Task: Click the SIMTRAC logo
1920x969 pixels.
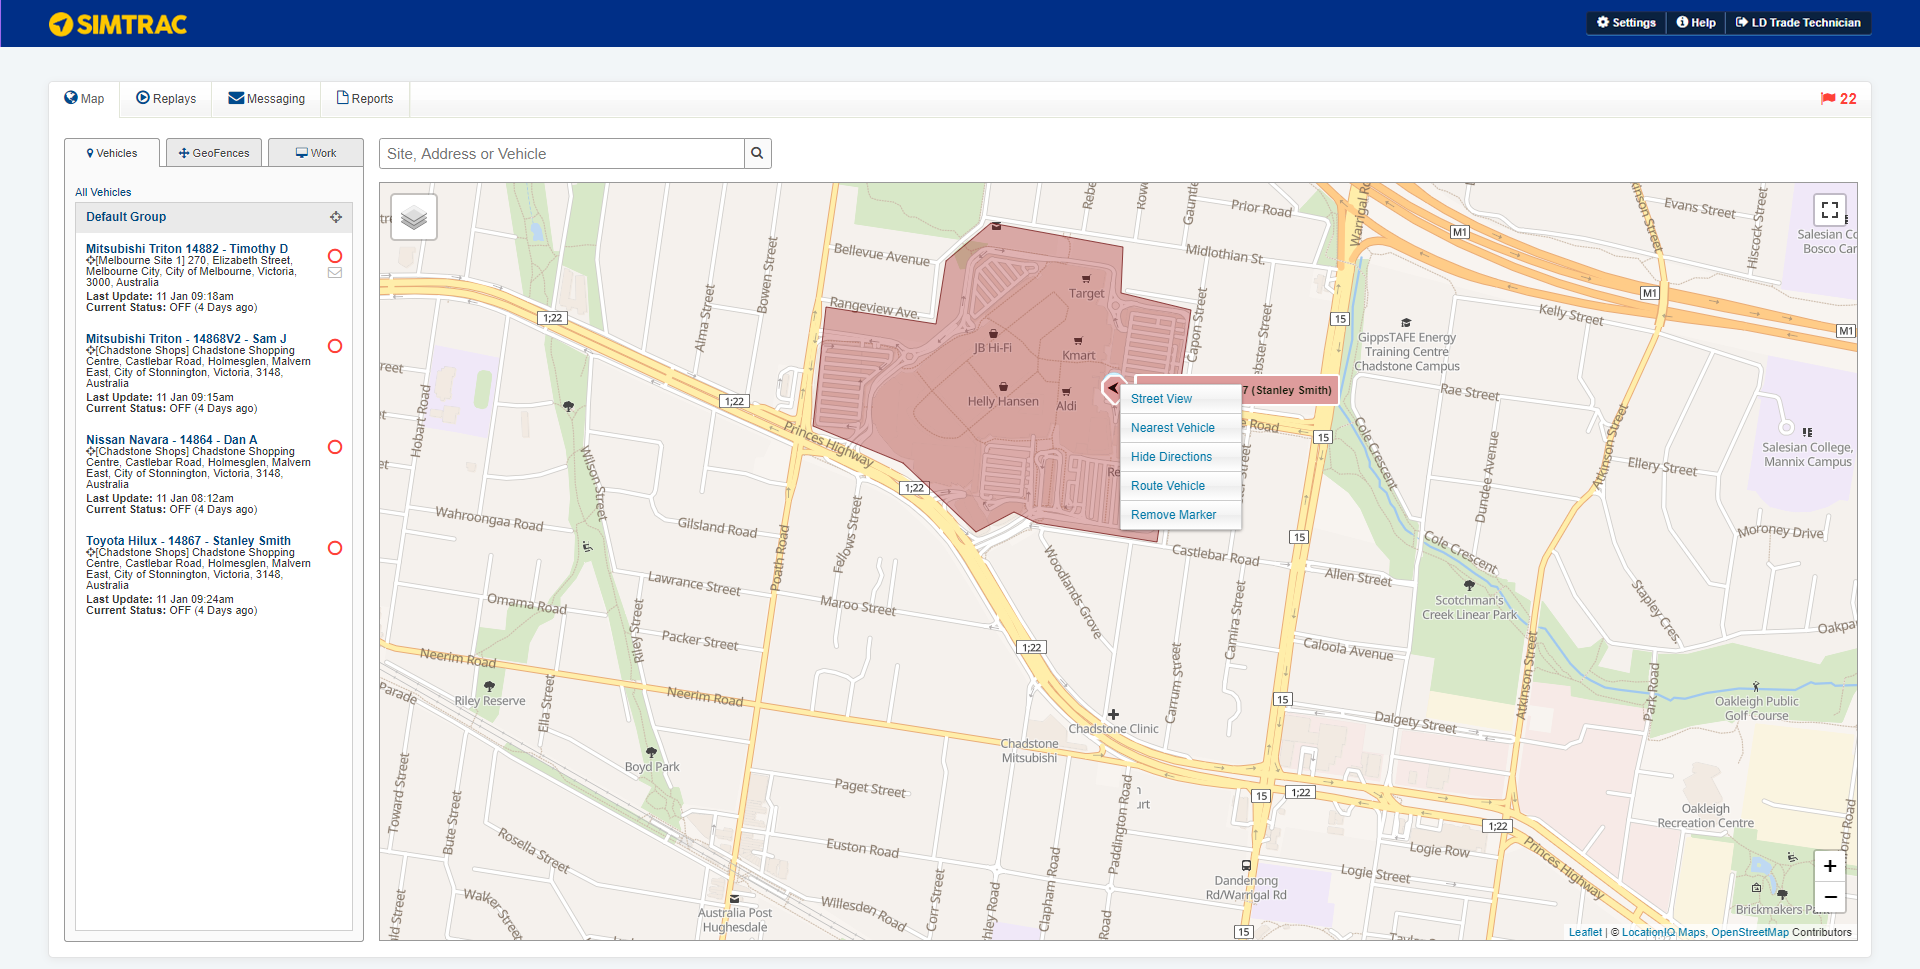Action: point(118,24)
